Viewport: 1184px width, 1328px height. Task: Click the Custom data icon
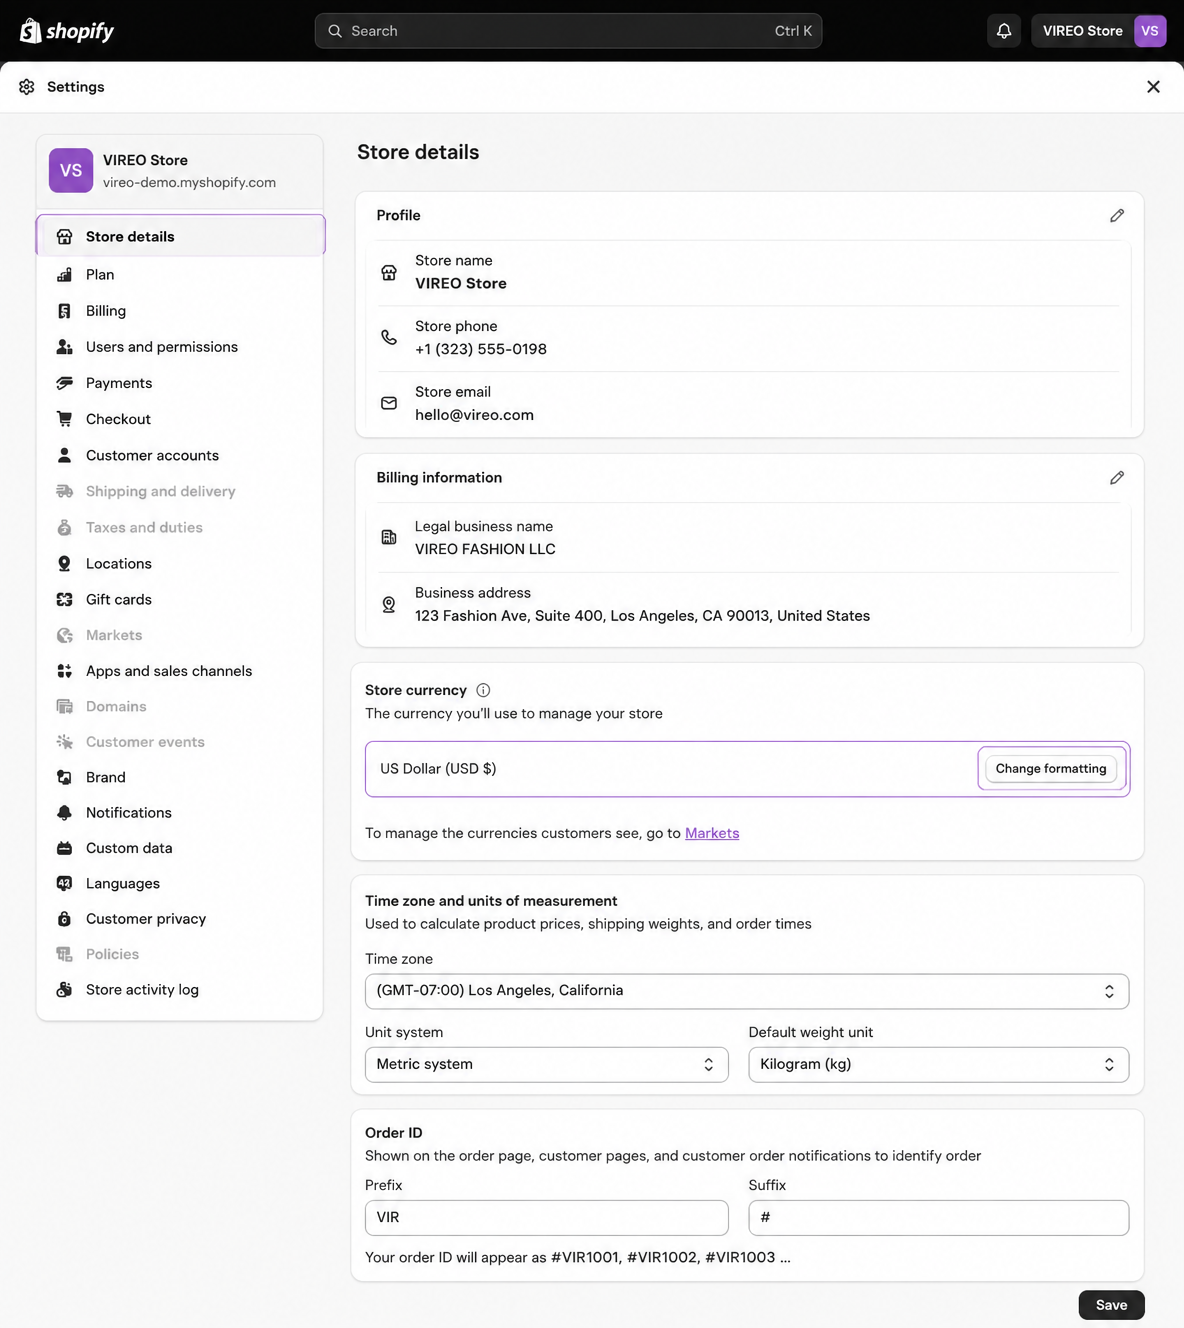64,848
